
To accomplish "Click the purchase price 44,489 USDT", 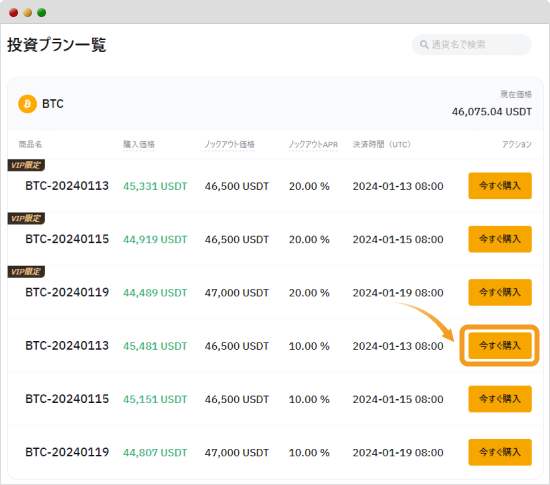I will [155, 293].
